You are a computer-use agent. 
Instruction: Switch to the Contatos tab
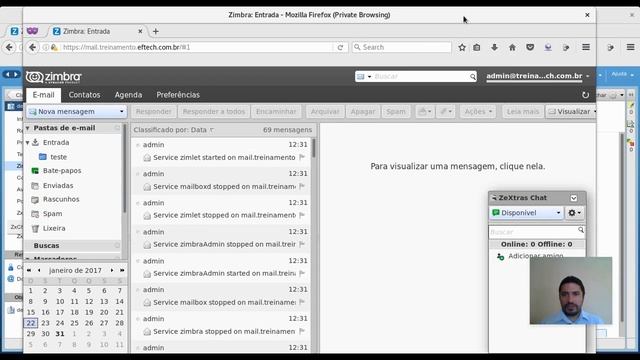84,95
